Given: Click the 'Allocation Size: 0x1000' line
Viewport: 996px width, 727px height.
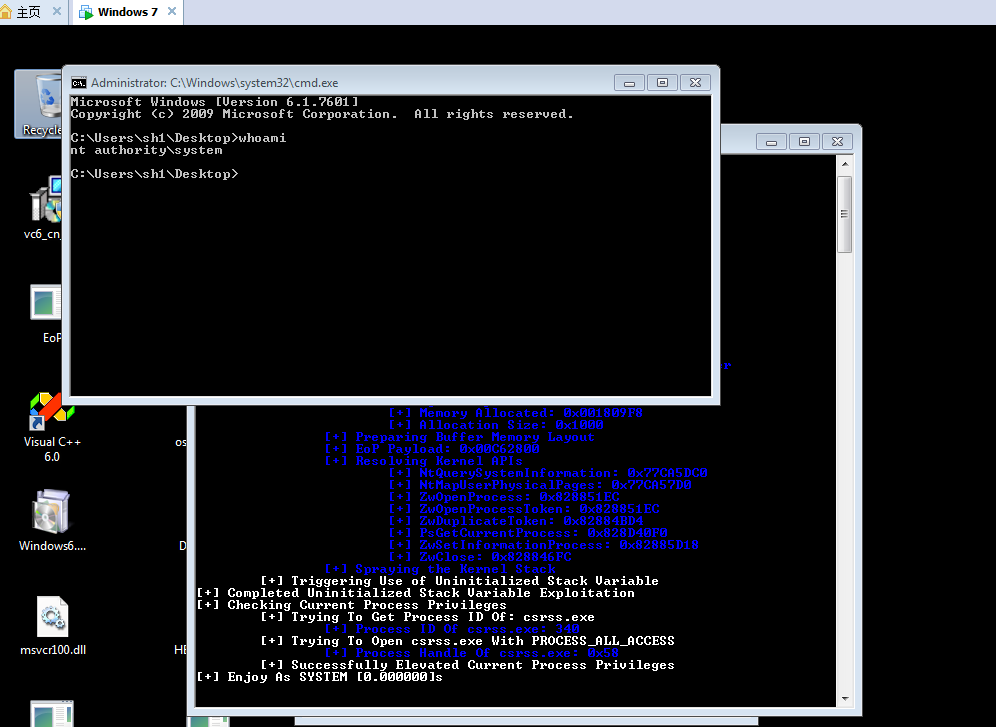Looking at the screenshot, I should point(496,425).
